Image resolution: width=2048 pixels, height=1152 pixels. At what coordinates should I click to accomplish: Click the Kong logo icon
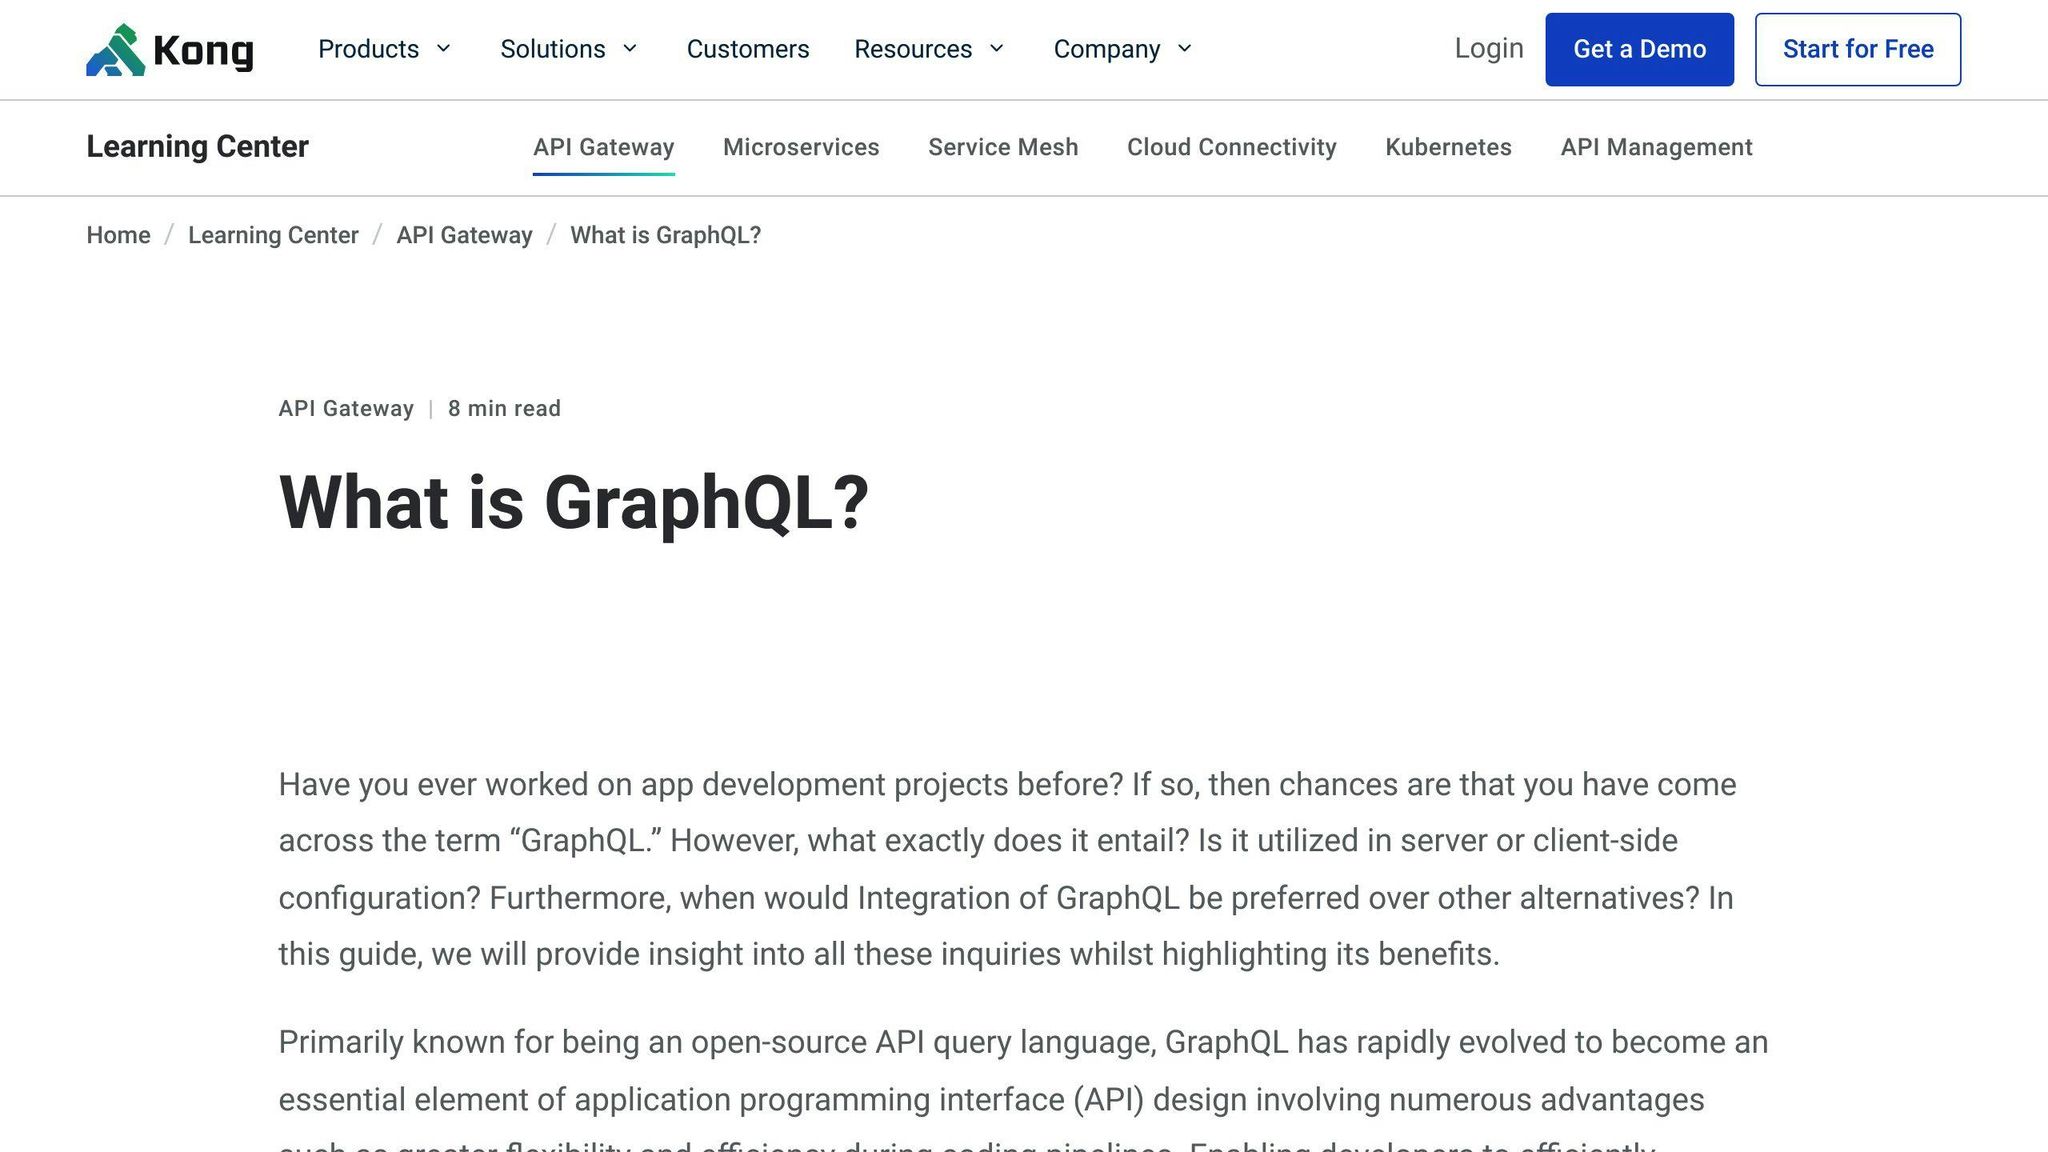[x=114, y=49]
